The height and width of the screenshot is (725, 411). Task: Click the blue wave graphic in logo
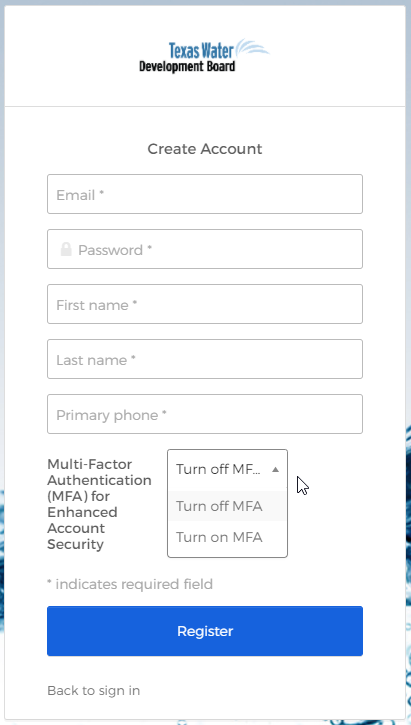pyautogui.click(x=252, y=48)
